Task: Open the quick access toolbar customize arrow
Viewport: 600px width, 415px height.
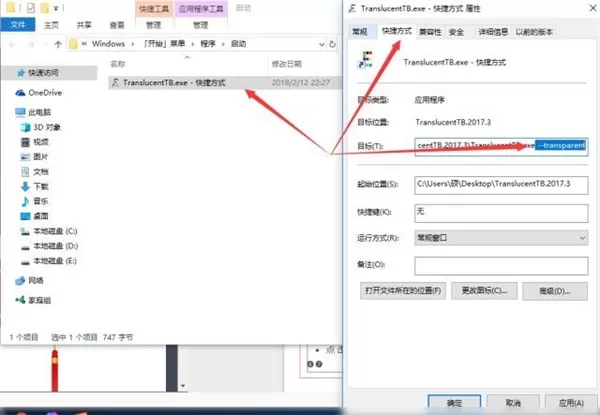Action: click(x=56, y=8)
